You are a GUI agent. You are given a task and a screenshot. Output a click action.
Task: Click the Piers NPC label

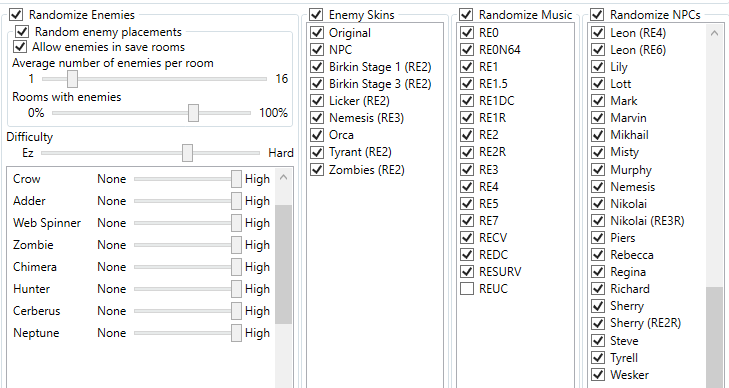(623, 238)
